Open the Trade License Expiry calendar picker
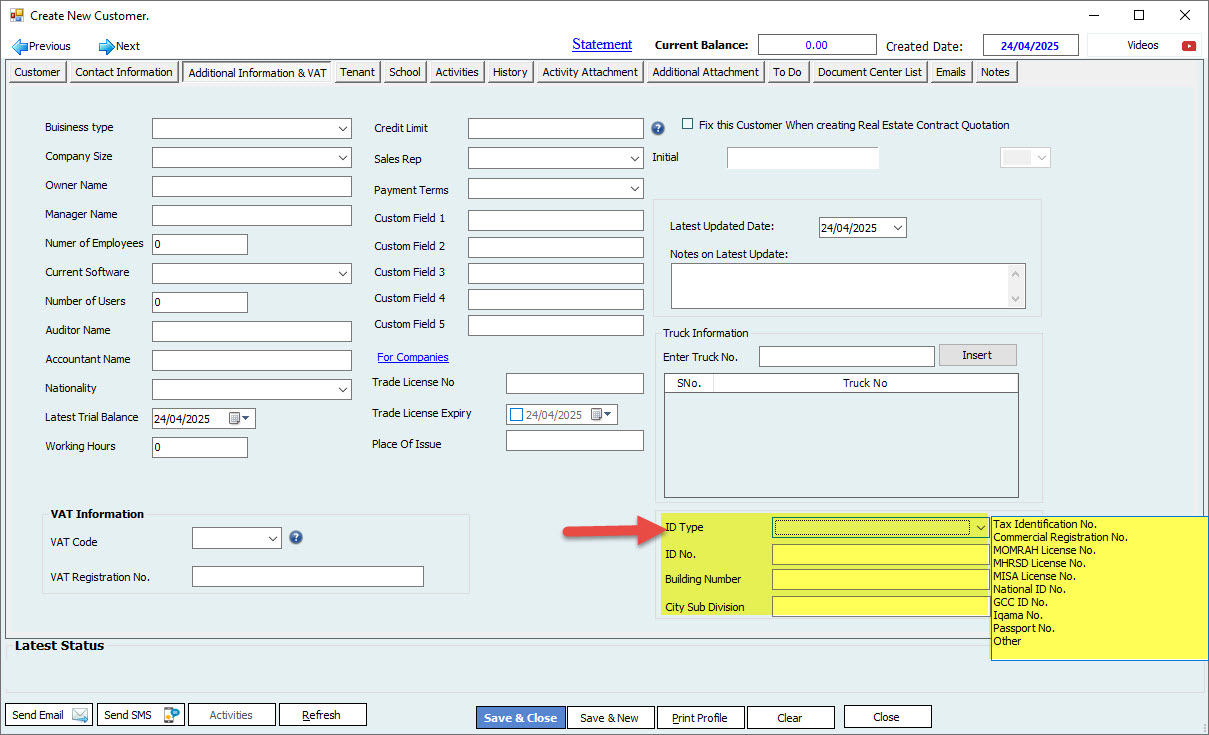1209x735 pixels. [x=603, y=414]
